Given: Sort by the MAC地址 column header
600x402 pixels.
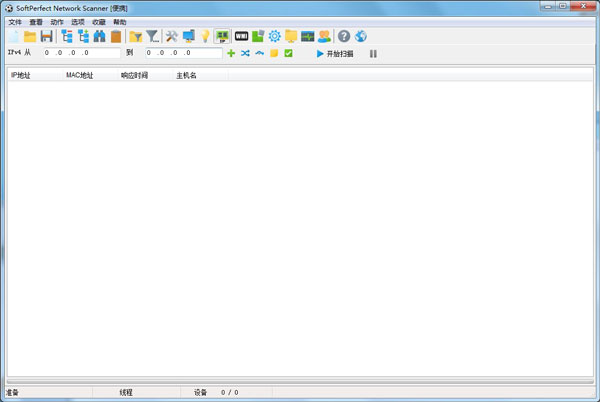Looking at the screenshot, I should tap(79, 75).
